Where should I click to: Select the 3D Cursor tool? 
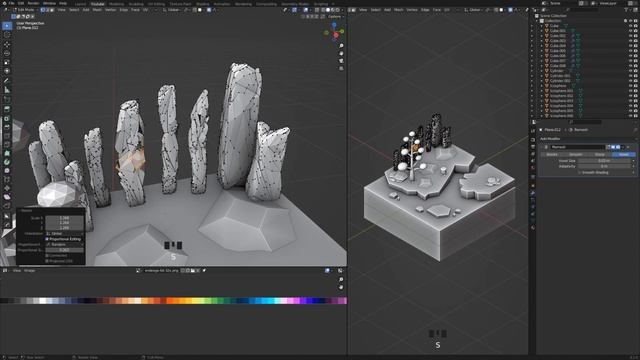7,35
